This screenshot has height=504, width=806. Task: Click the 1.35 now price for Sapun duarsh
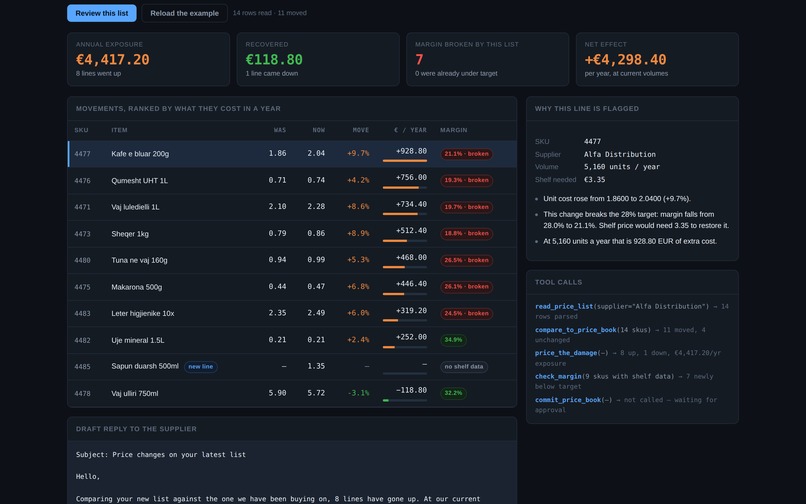point(316,366)
